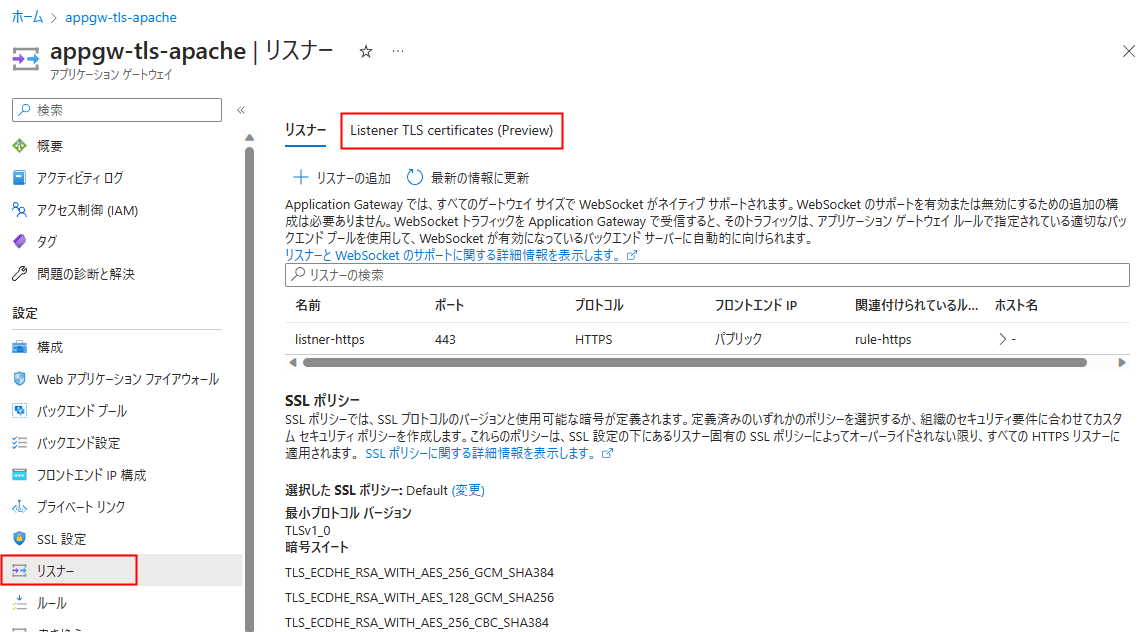Screen dimensions: 1142x632
Task: Click the 構成 icon in the sidebar
Action: [20, 347]
